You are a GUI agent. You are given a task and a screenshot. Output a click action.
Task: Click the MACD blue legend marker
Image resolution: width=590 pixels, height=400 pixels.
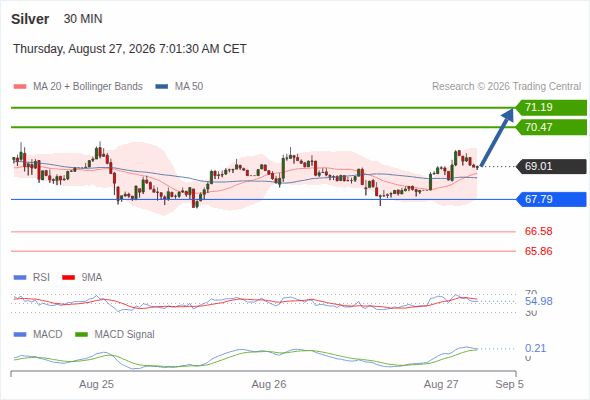coord(20,335)
